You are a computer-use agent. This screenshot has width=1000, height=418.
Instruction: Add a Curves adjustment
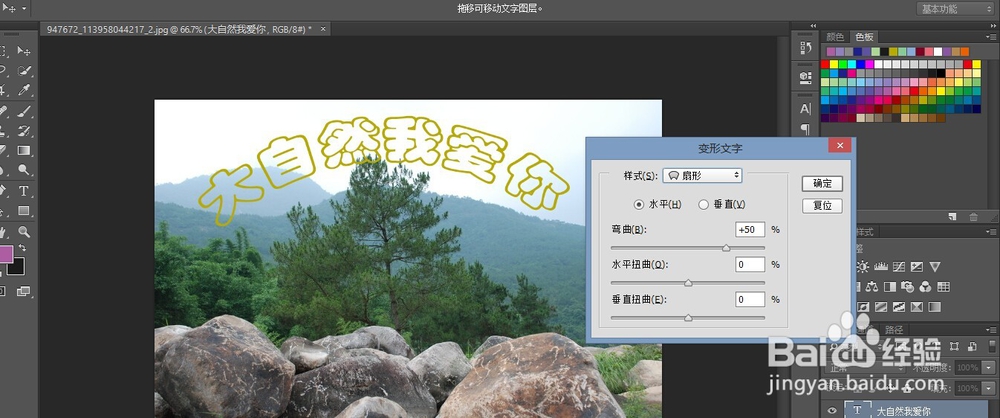[x=899, y=267]
